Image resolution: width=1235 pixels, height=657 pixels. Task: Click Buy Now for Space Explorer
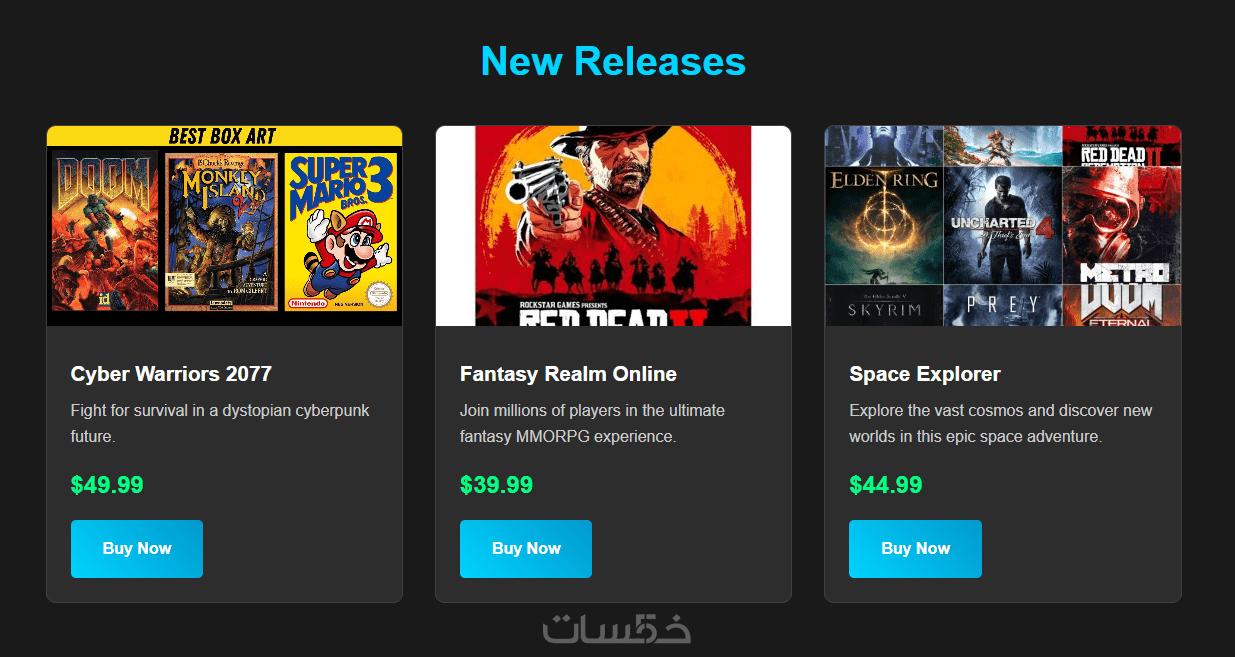click(915, 548)
